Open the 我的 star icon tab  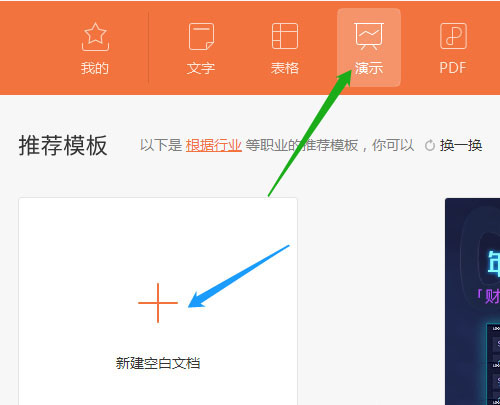coord(95,37)
